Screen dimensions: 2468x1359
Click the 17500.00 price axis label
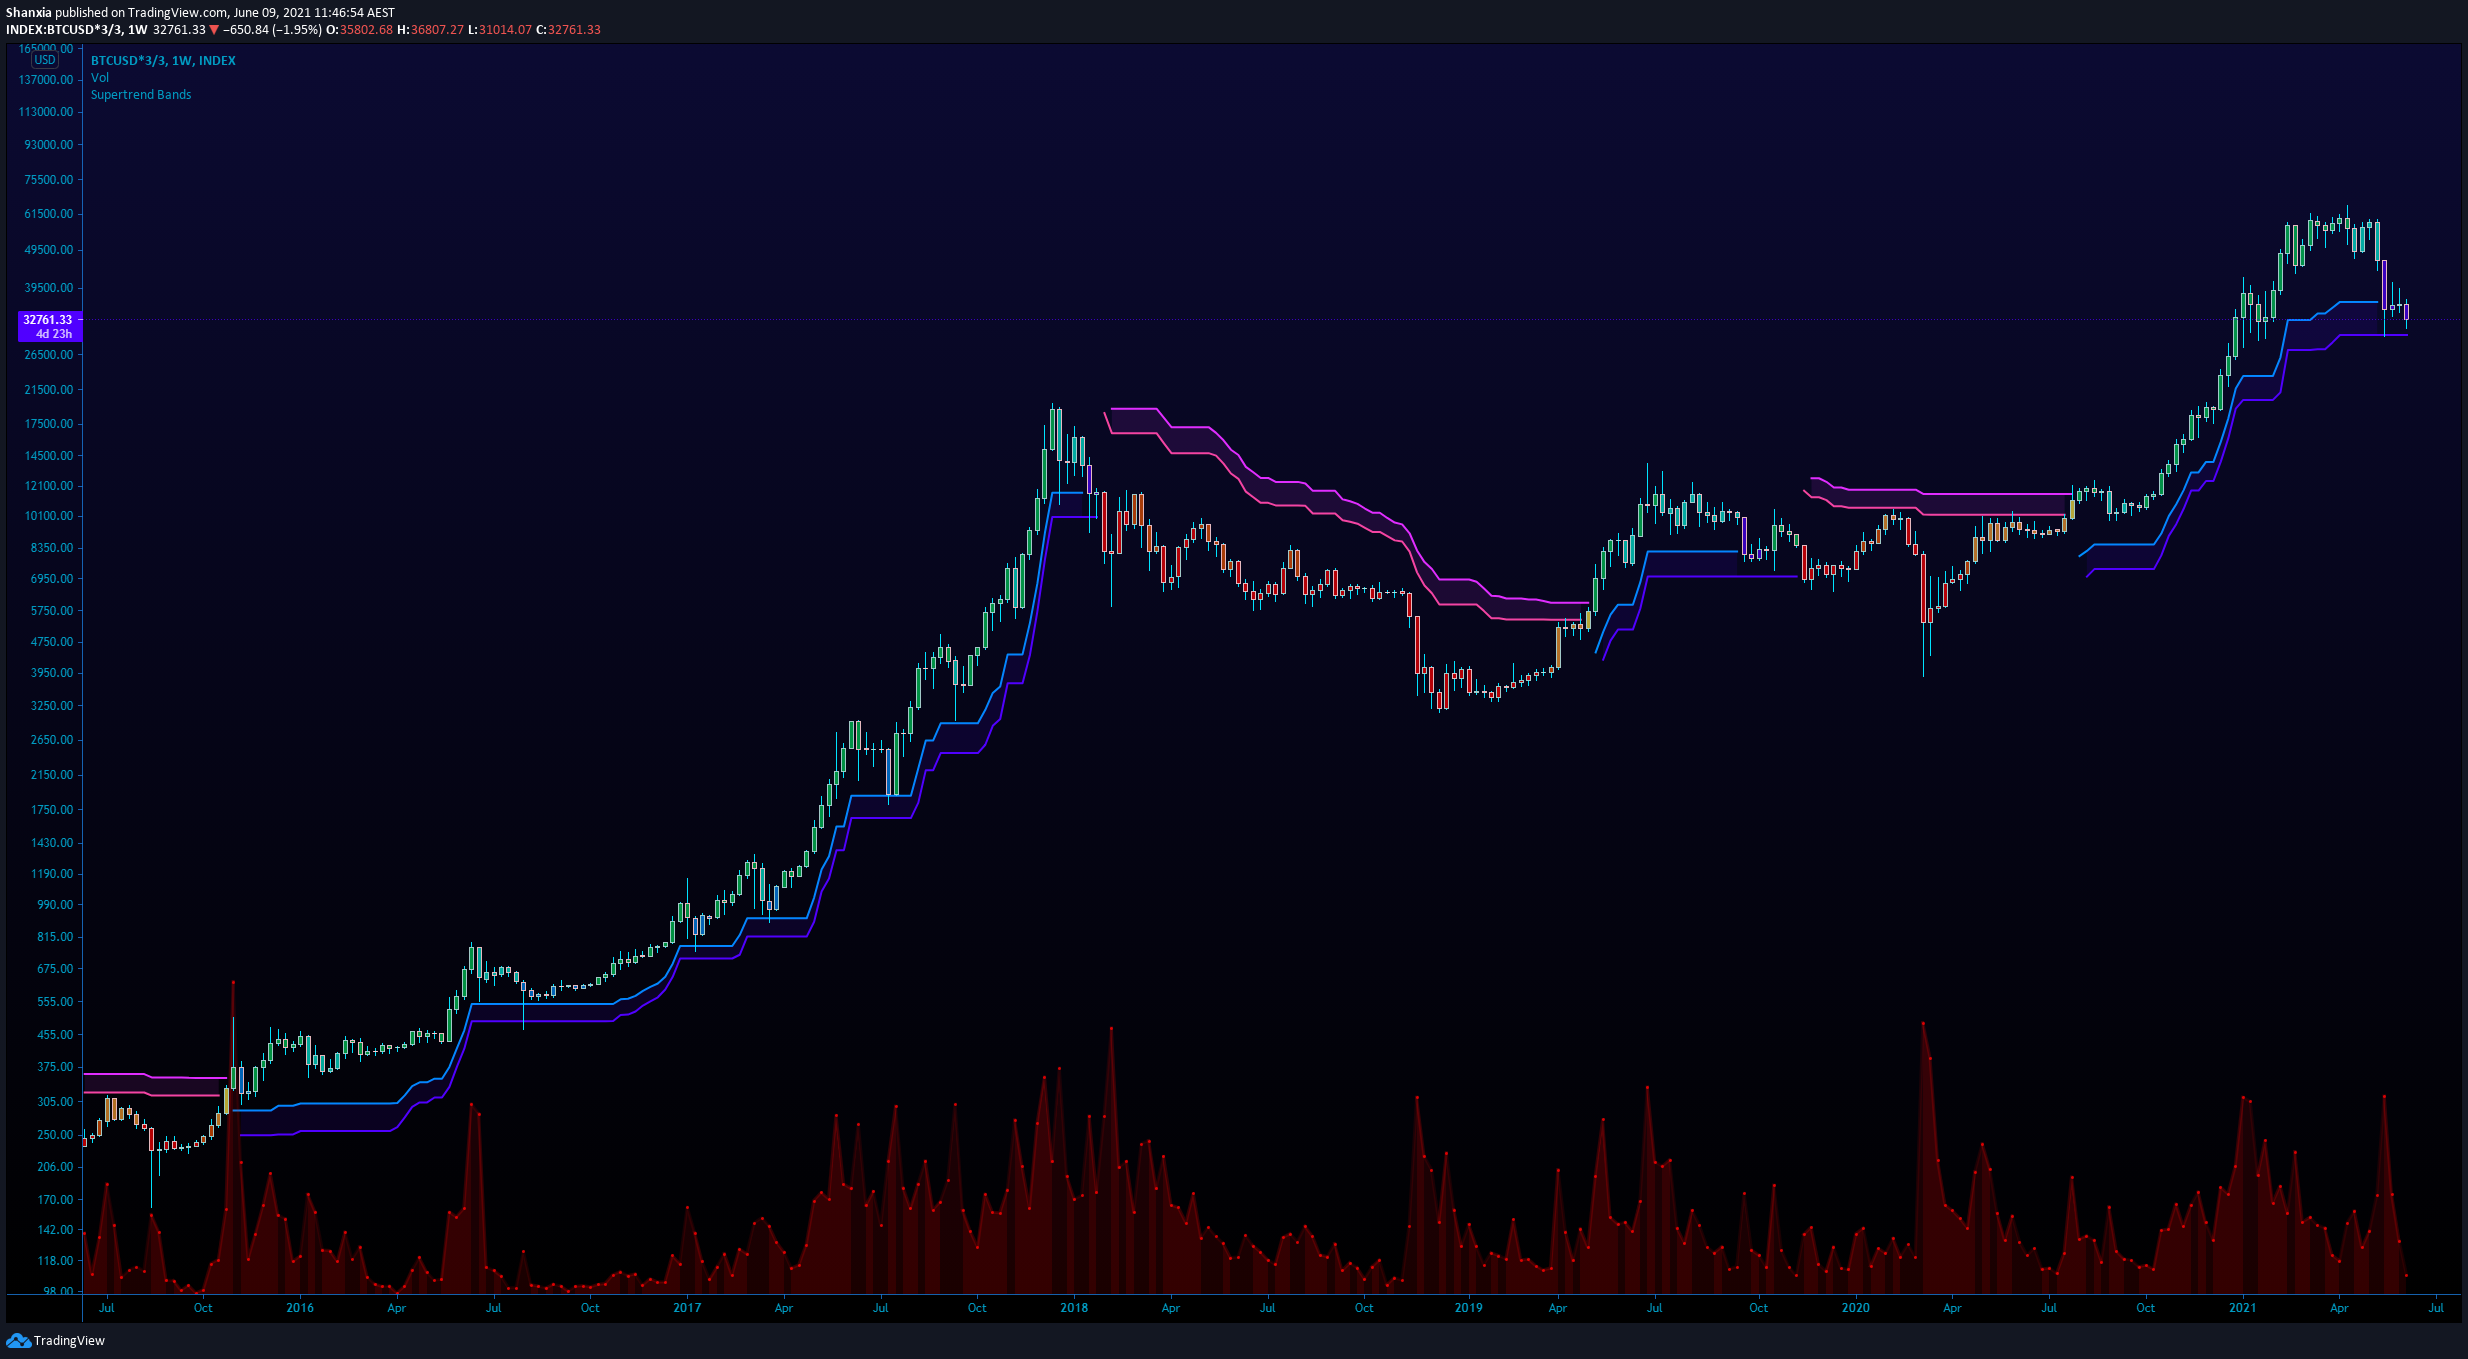click(x=49, y=424)
